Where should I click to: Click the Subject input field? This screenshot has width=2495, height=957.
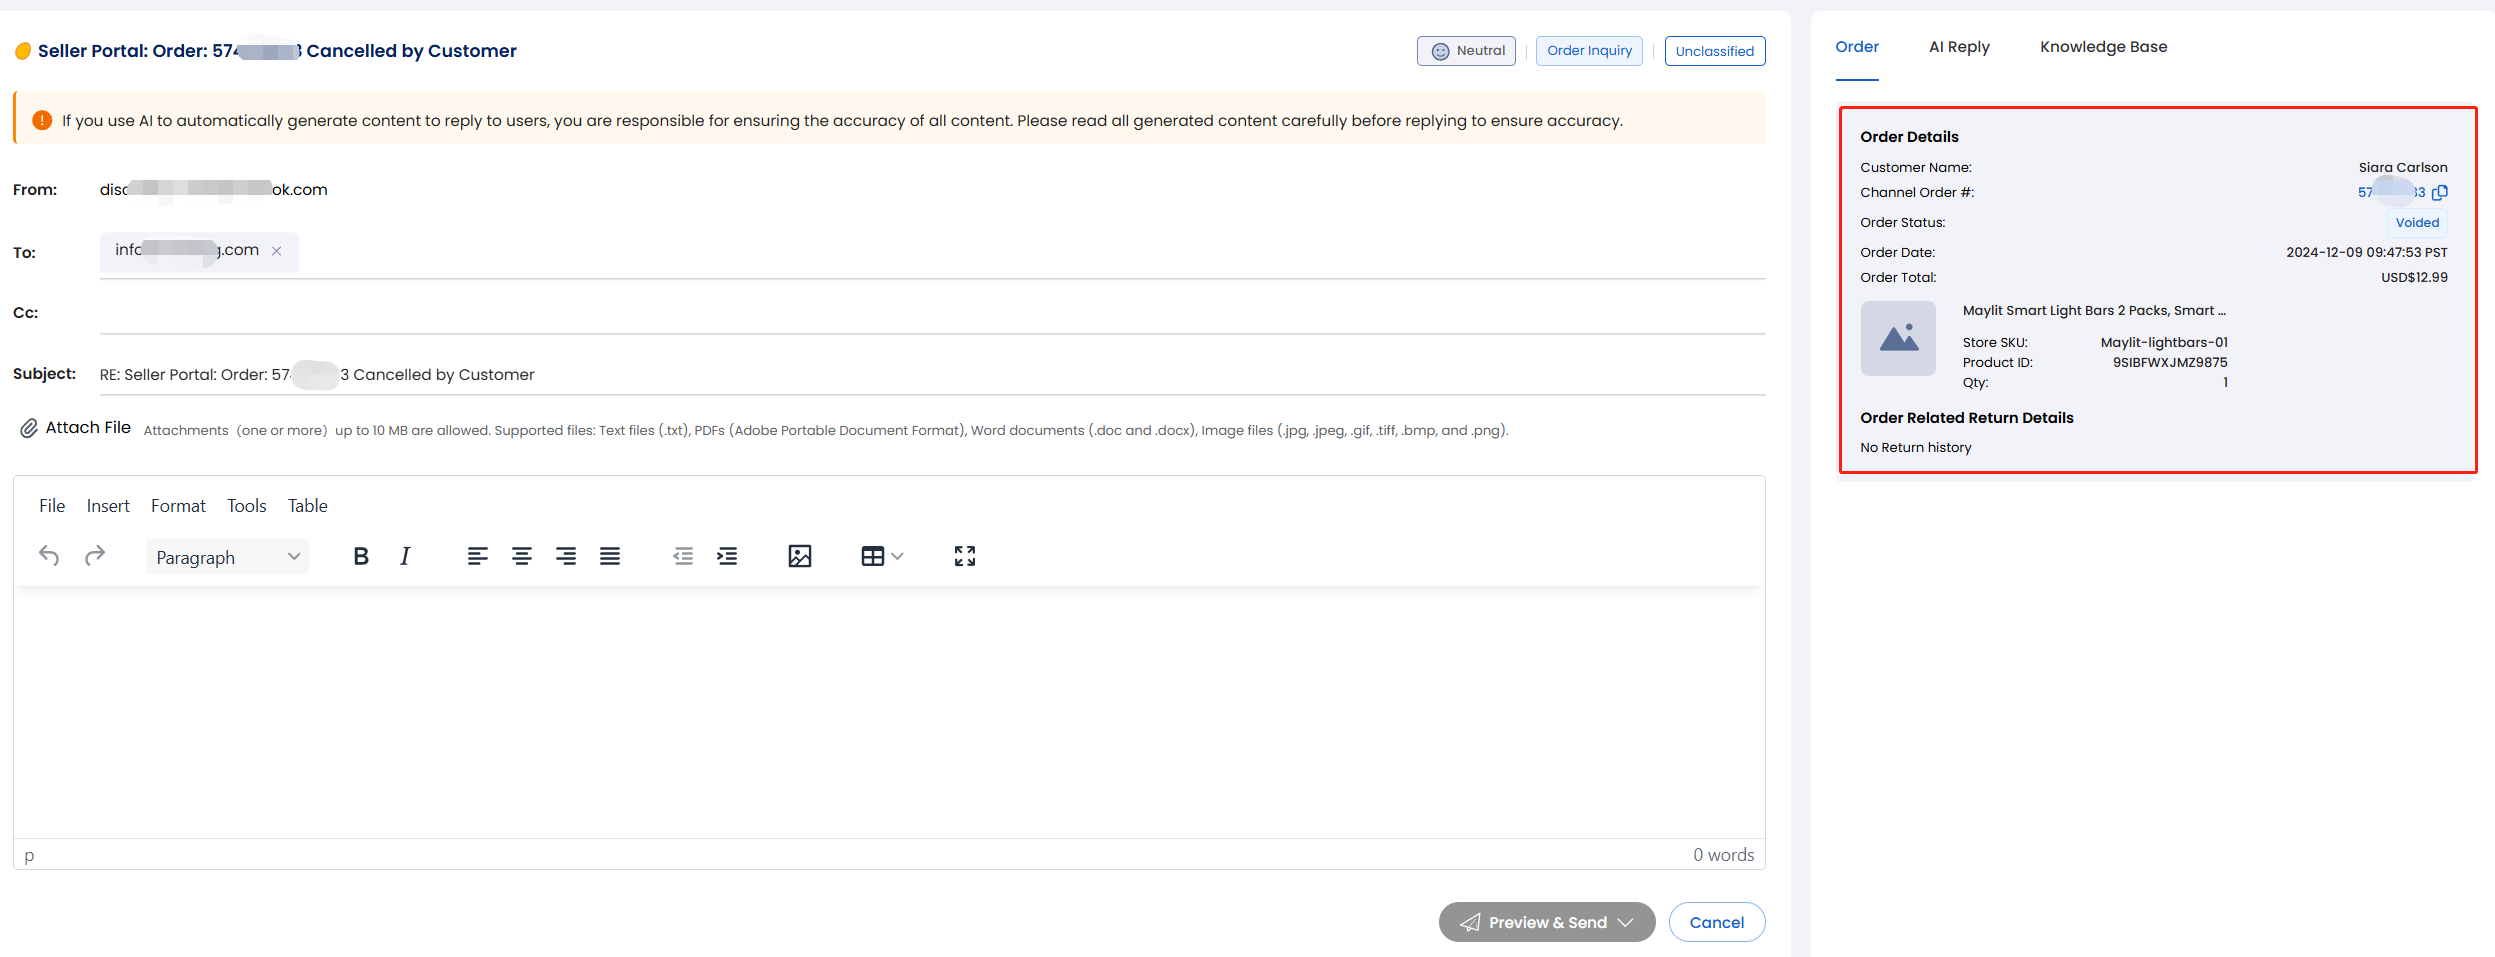coord(933,374)
